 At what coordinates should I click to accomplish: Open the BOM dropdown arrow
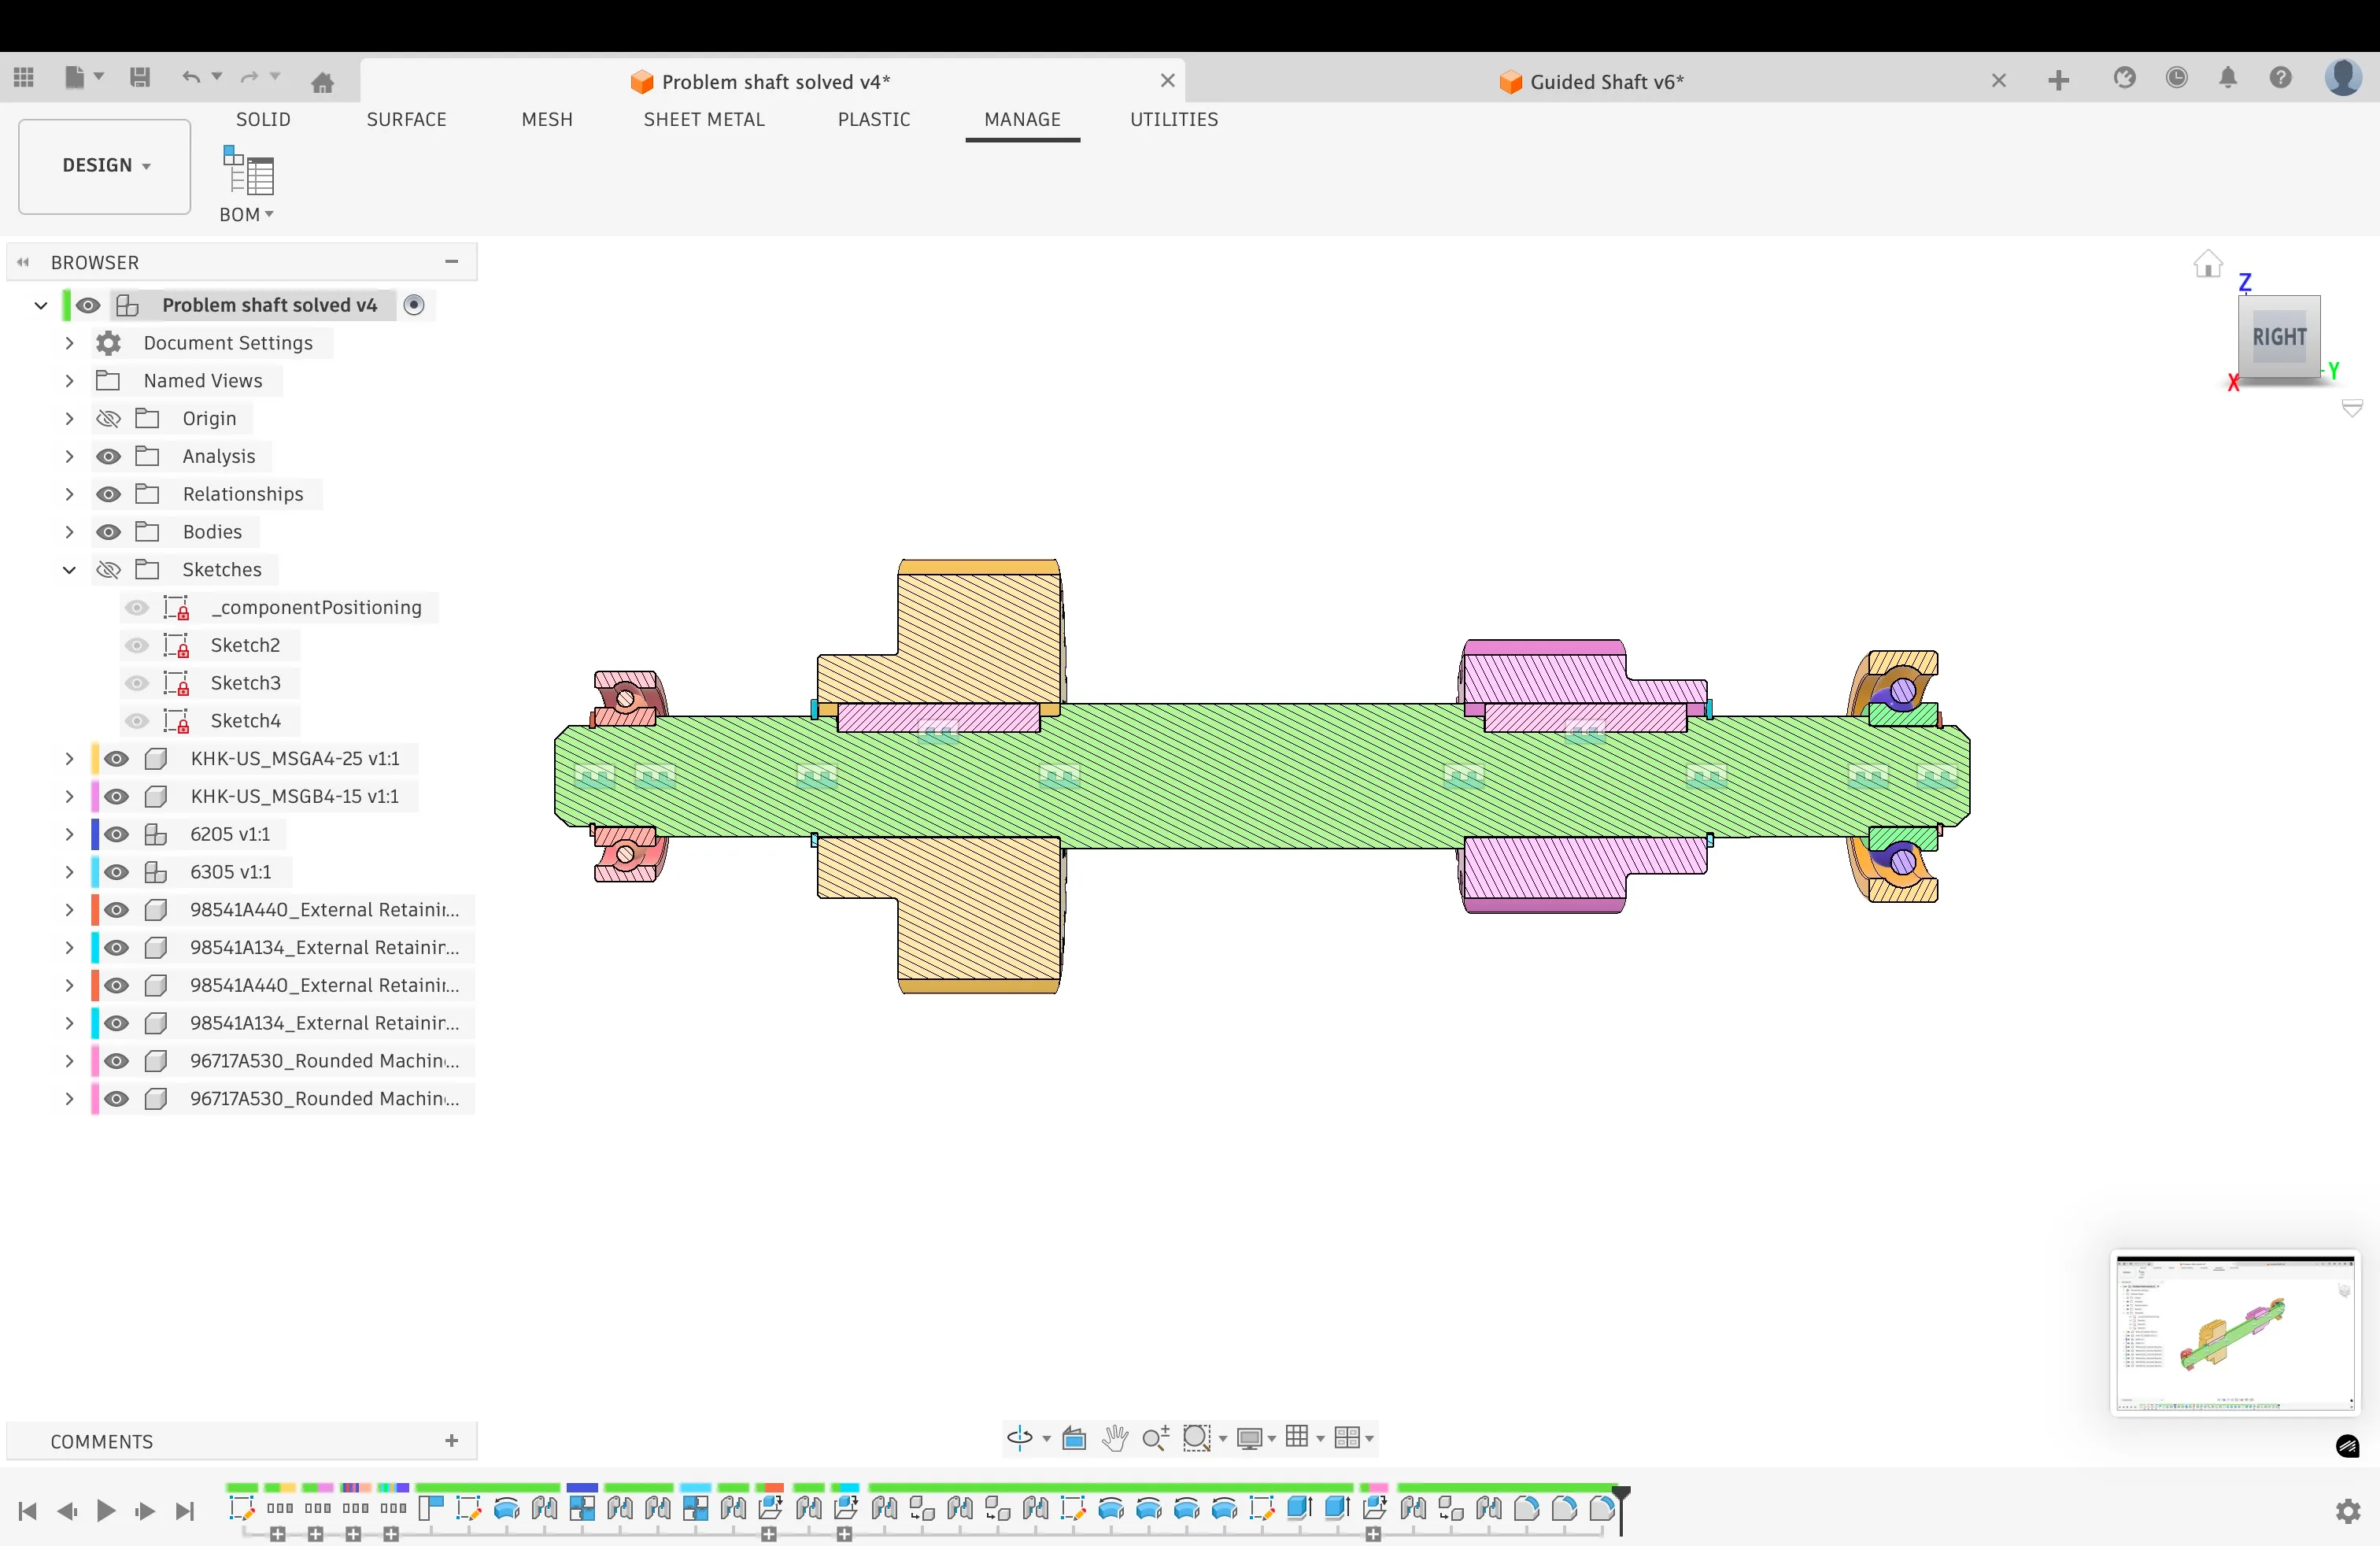point(269,215)
